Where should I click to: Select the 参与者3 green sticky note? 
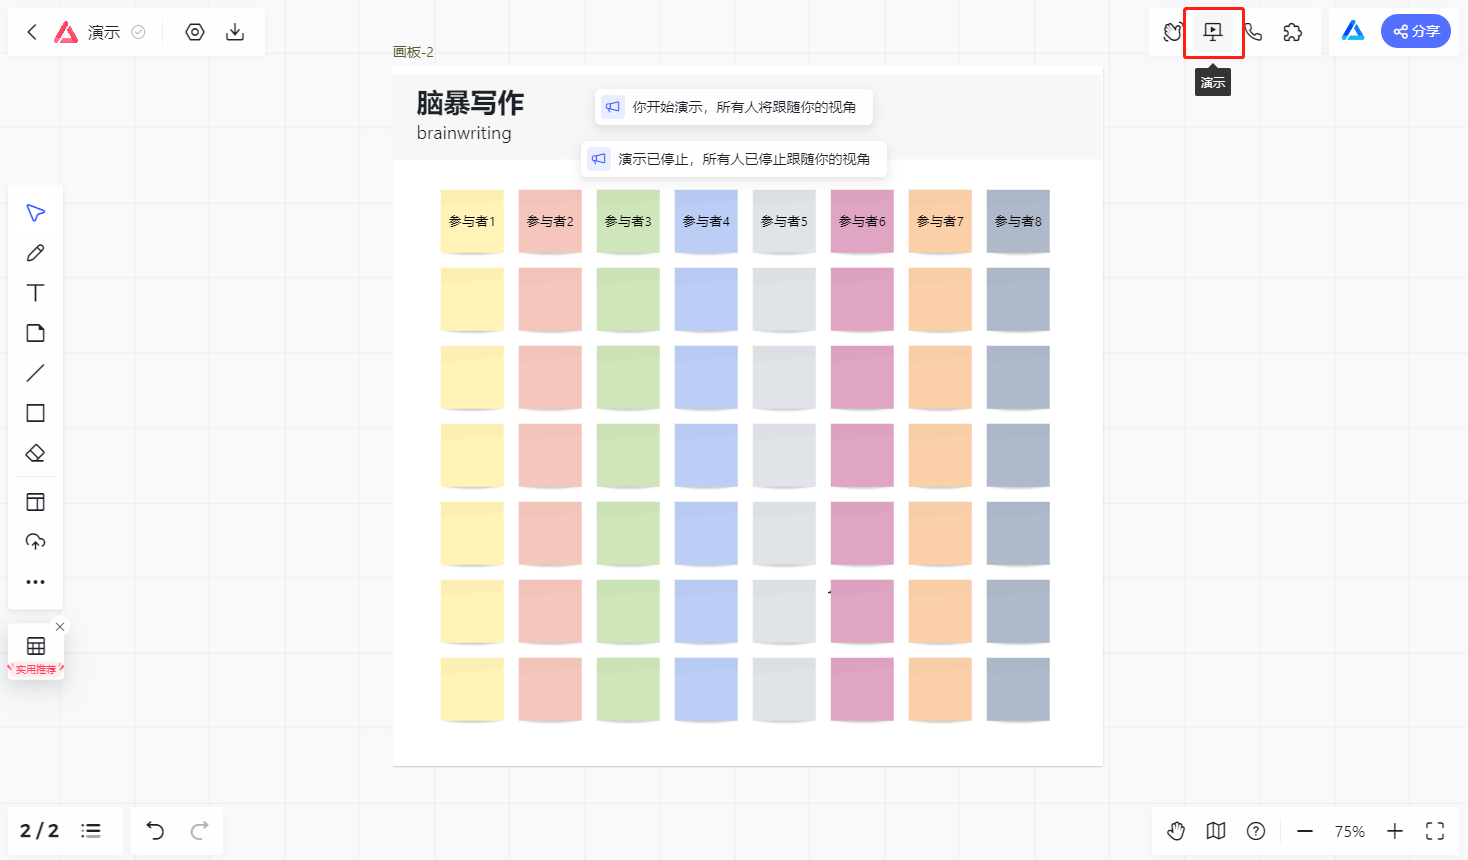click(628, 221)
